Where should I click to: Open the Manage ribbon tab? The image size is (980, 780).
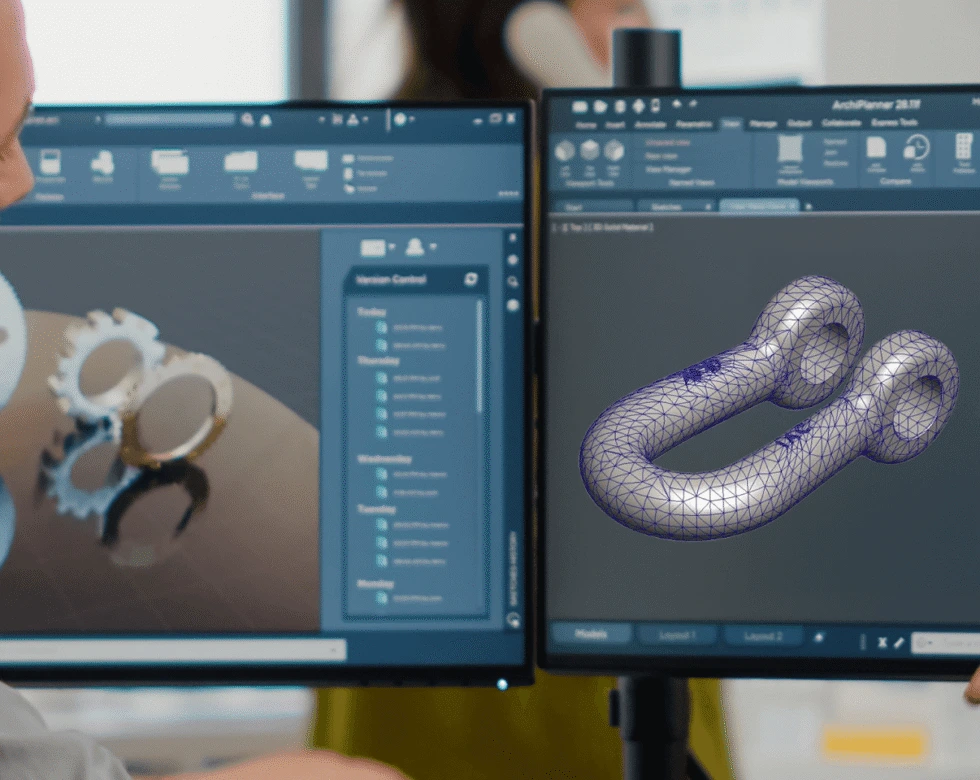763,124
